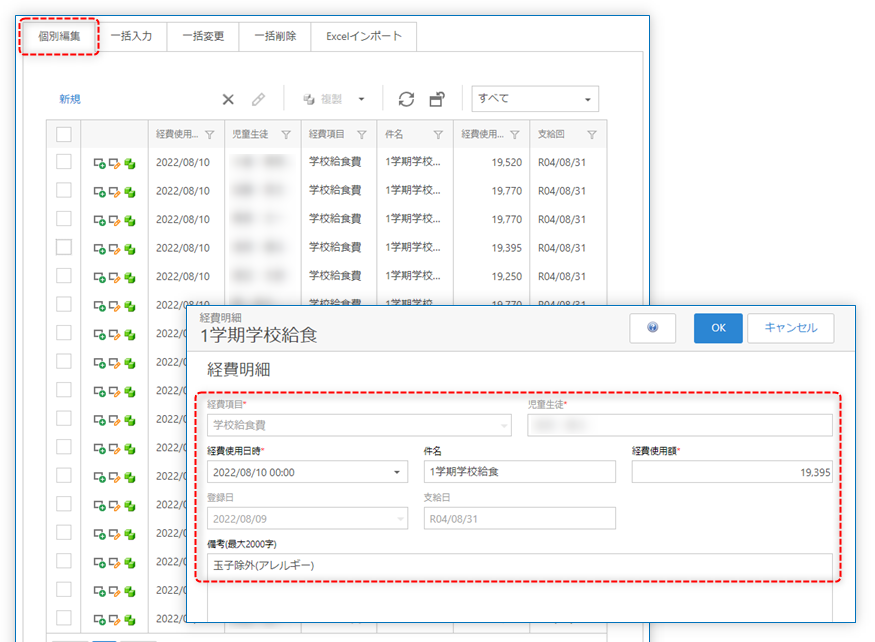Click the add-row icon in the 19,395 row

(99, 248)
